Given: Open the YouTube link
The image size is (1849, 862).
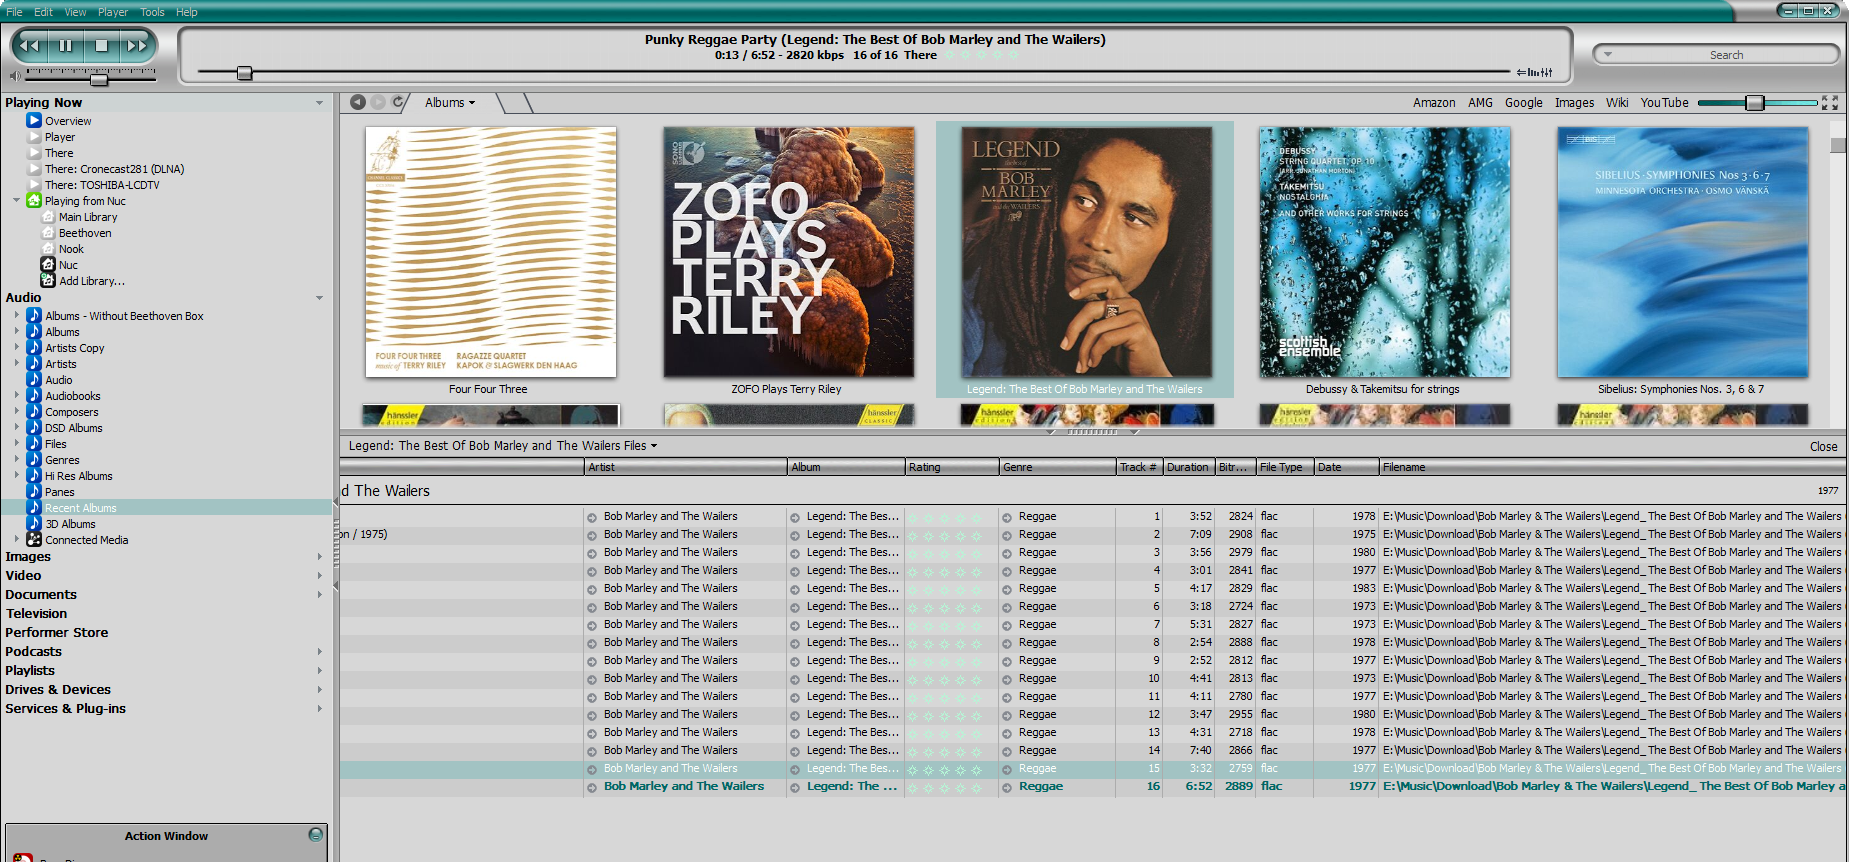Looking at the screenshot, I should (x=1664, y=103).
